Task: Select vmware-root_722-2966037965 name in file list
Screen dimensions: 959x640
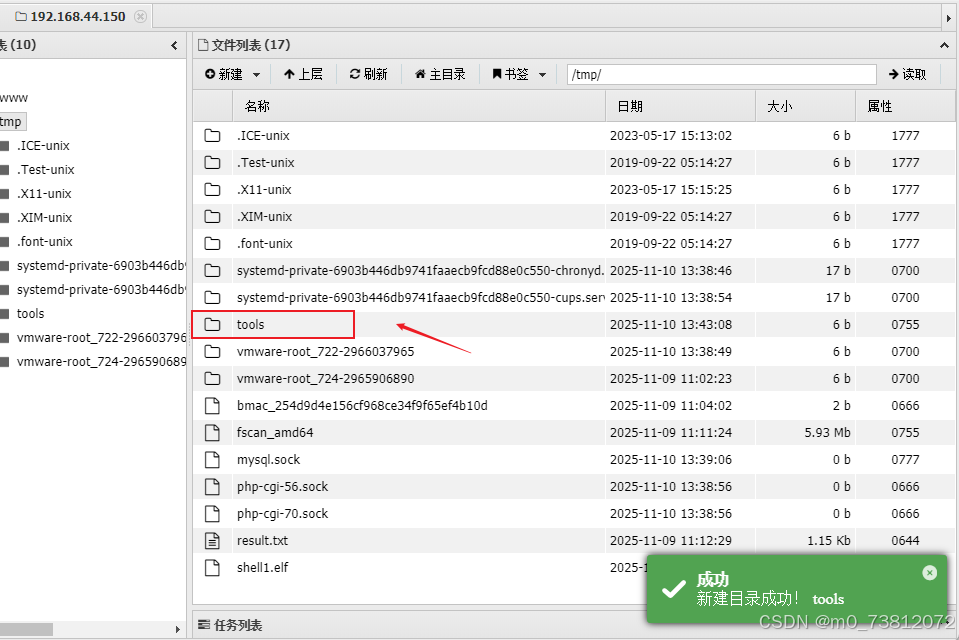Action: coord(325,351)
